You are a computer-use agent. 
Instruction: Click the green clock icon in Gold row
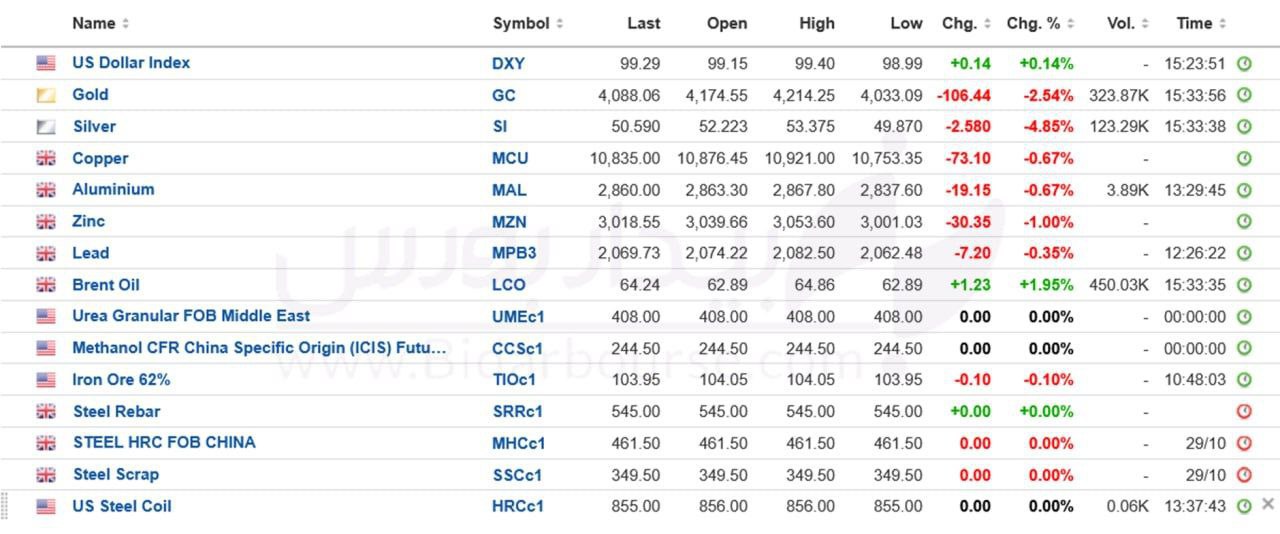pyautogui.click(x=1244, y=95)
